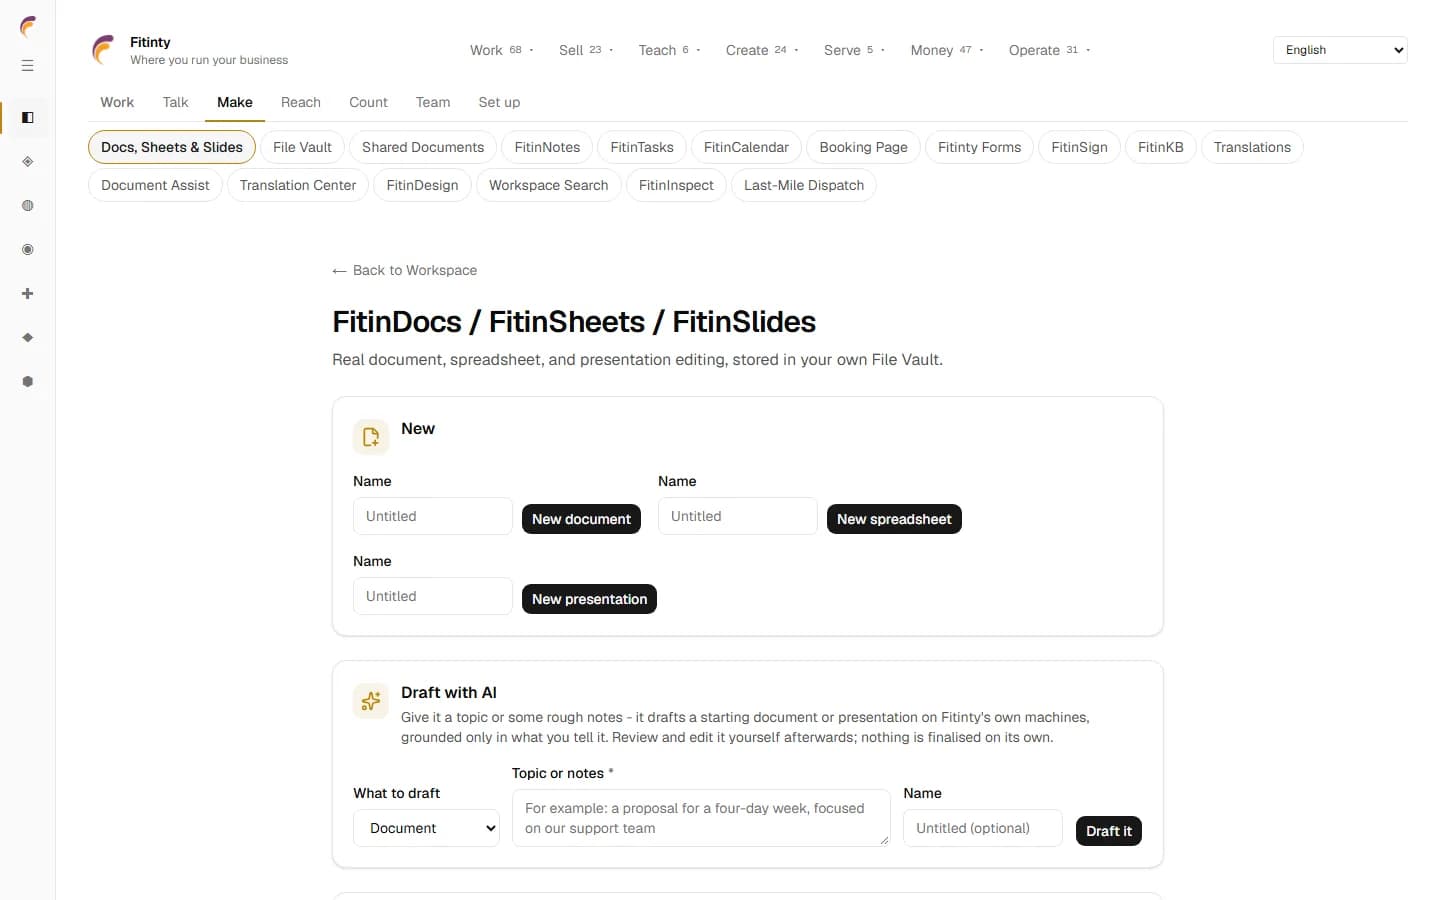Go back via Back to Workspace link
This screenshot has height=900, width=1440.
click(405, 270)
